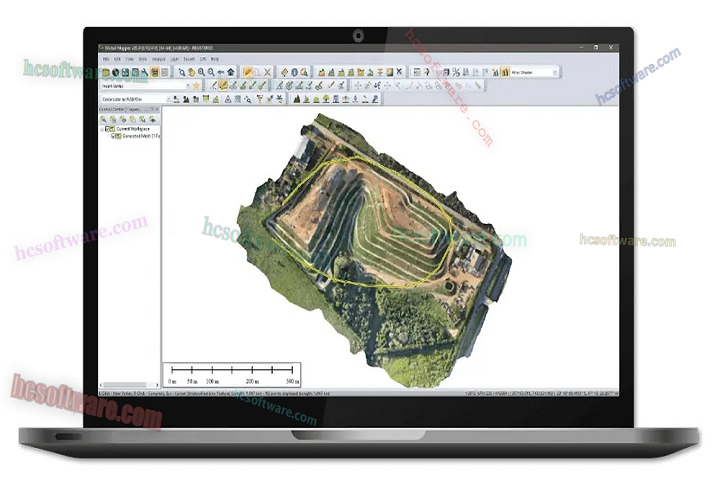Open the Analysis menu
720x480 pixels.
(158, 59)
